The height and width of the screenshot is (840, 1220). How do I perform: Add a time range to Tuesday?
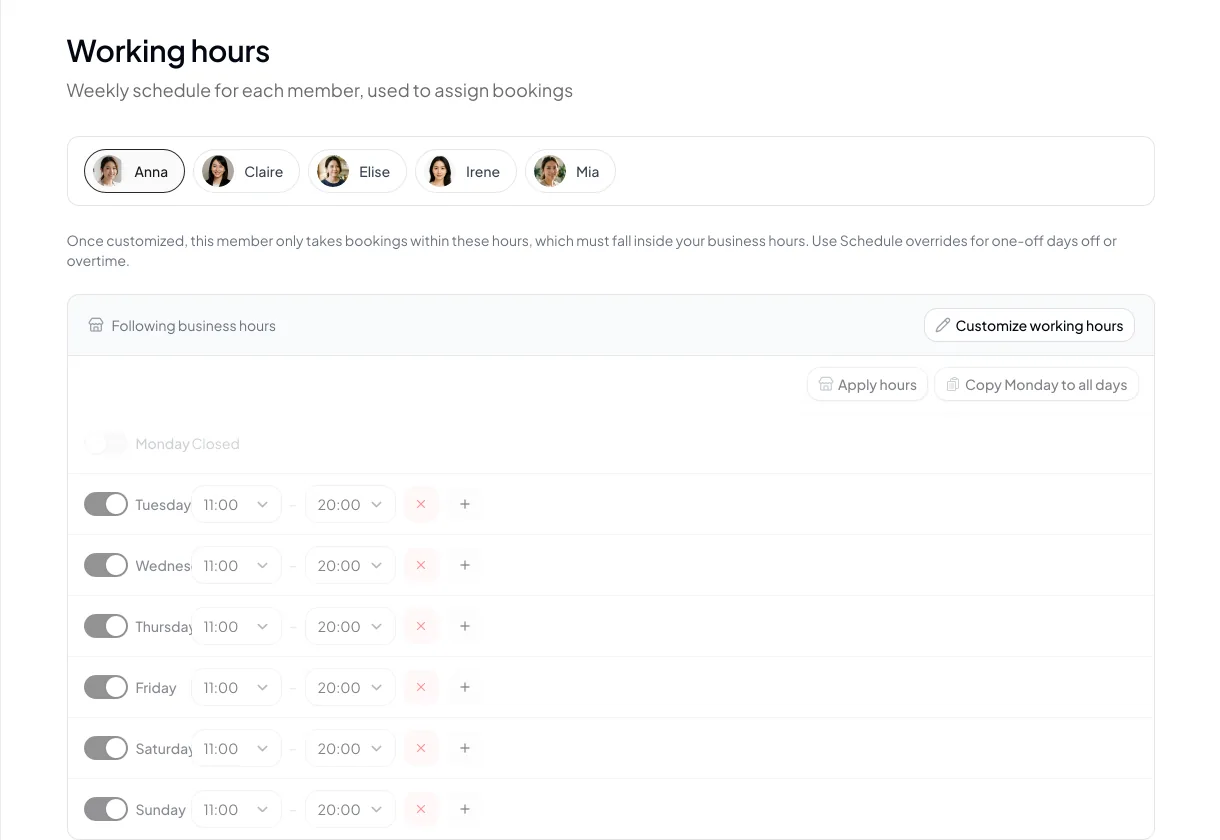point(465,504)
